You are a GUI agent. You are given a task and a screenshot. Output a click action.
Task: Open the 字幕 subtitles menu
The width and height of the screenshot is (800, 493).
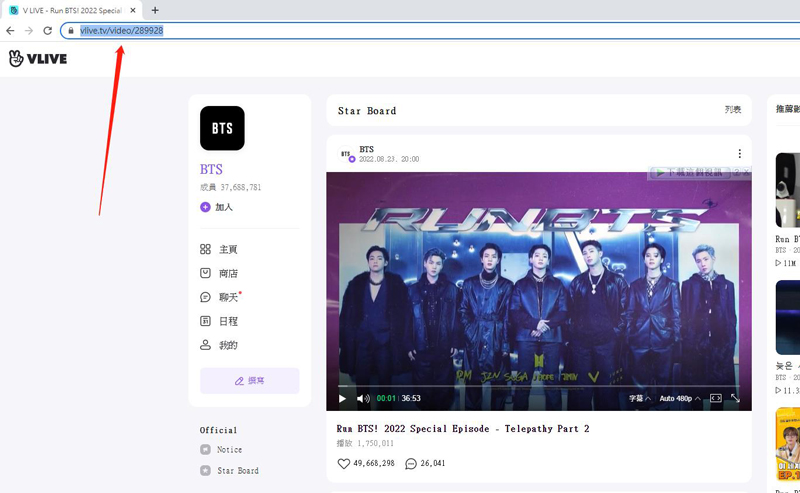(x=640, y=399)
